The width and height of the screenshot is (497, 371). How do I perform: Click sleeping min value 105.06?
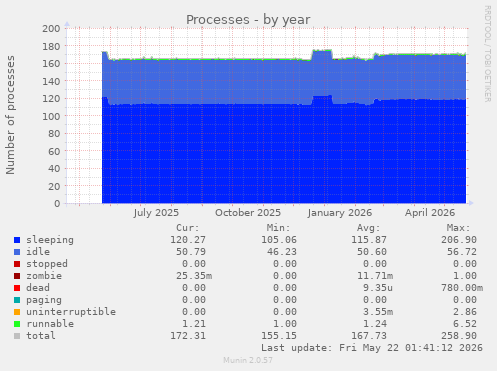(x=279, y=240)
